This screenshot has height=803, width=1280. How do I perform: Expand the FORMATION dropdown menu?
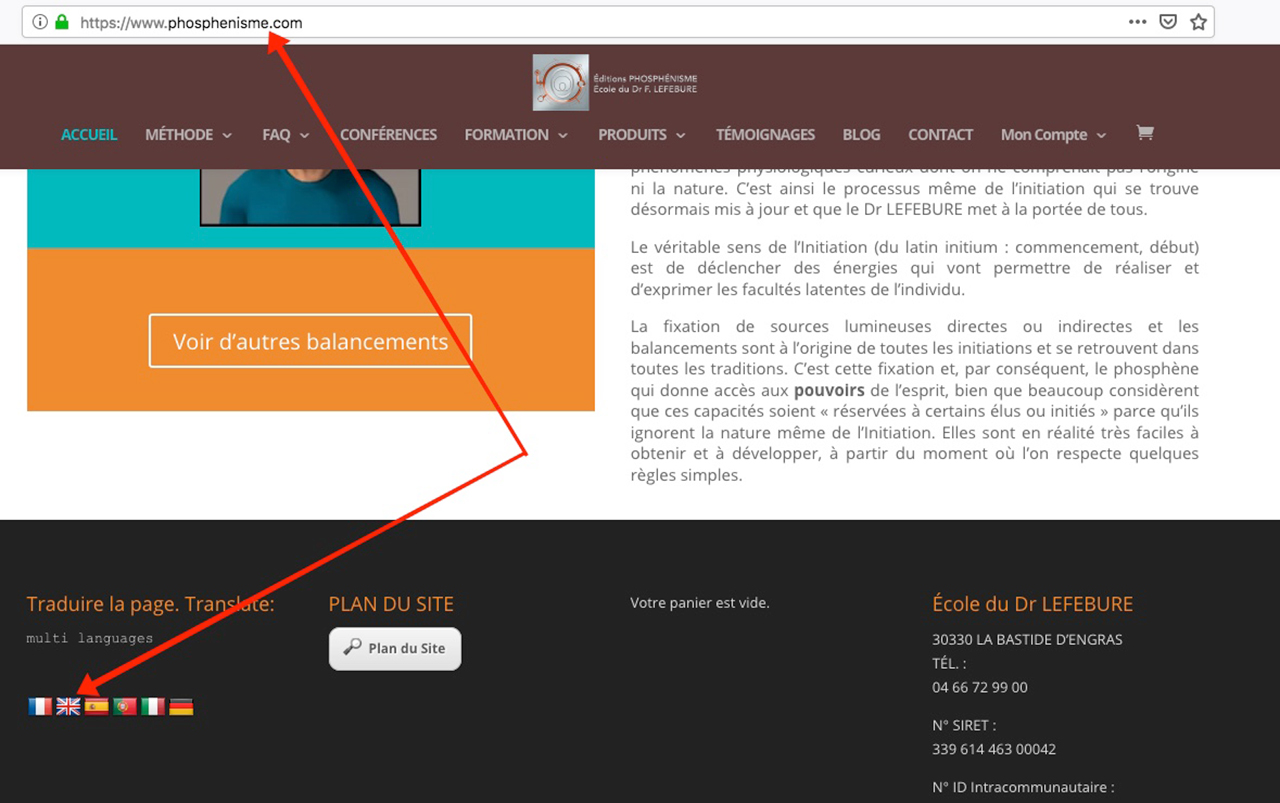(x=515, y=135)
